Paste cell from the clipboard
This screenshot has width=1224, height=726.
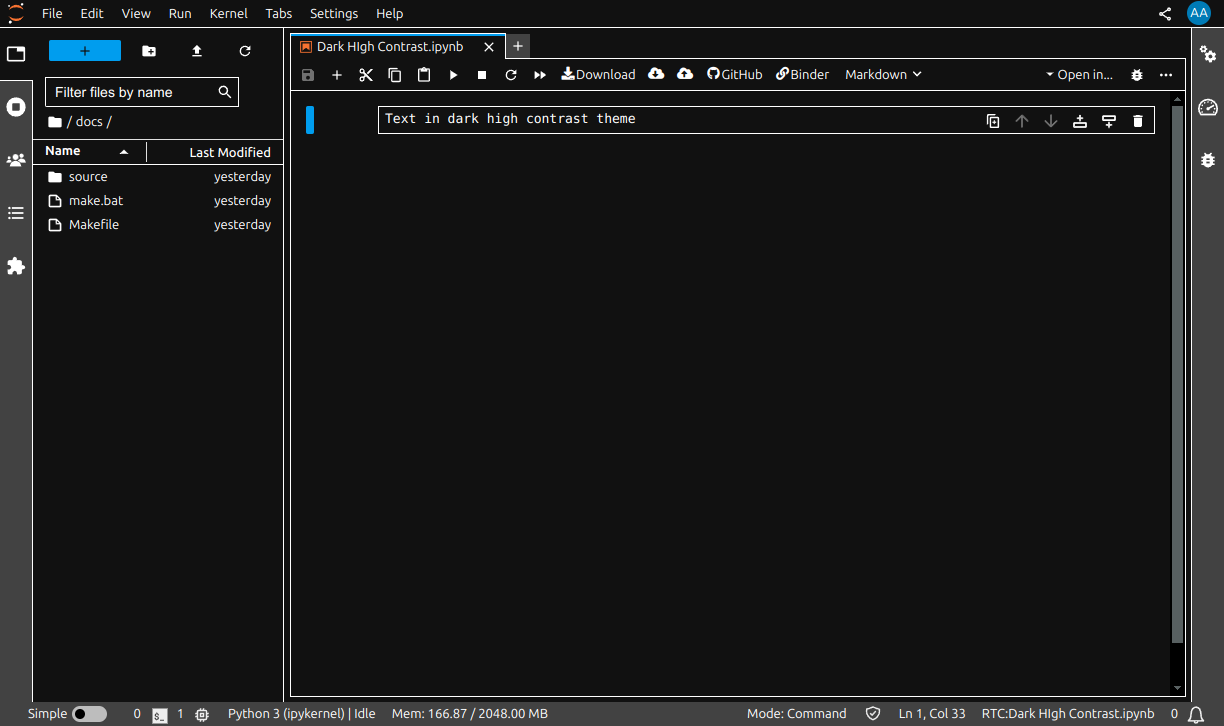(x=424, y=75)
